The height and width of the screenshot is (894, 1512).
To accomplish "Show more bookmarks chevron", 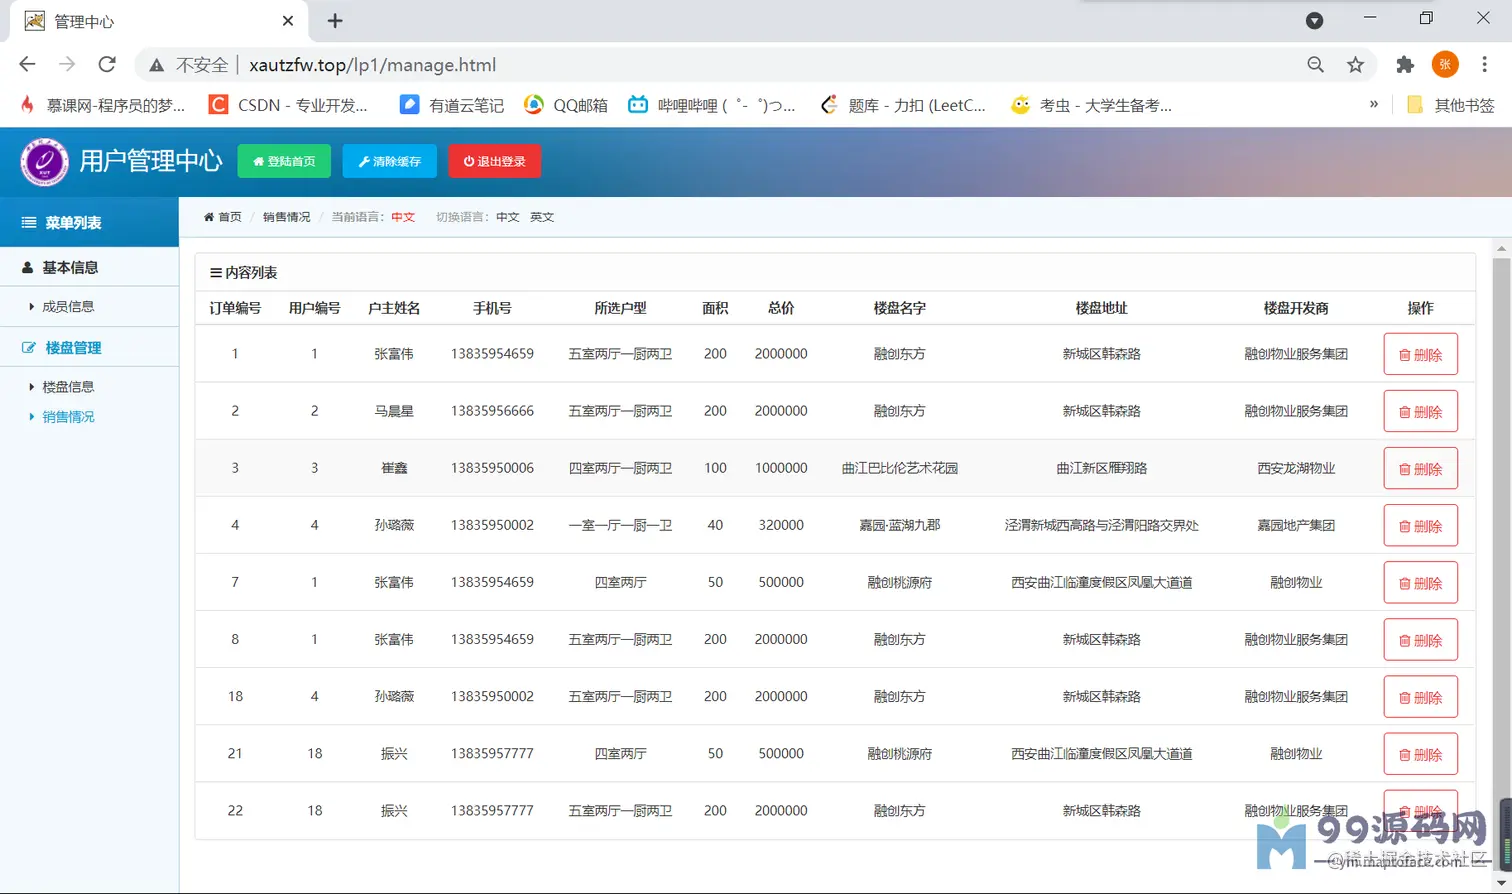I will (x=1374, y=104).
